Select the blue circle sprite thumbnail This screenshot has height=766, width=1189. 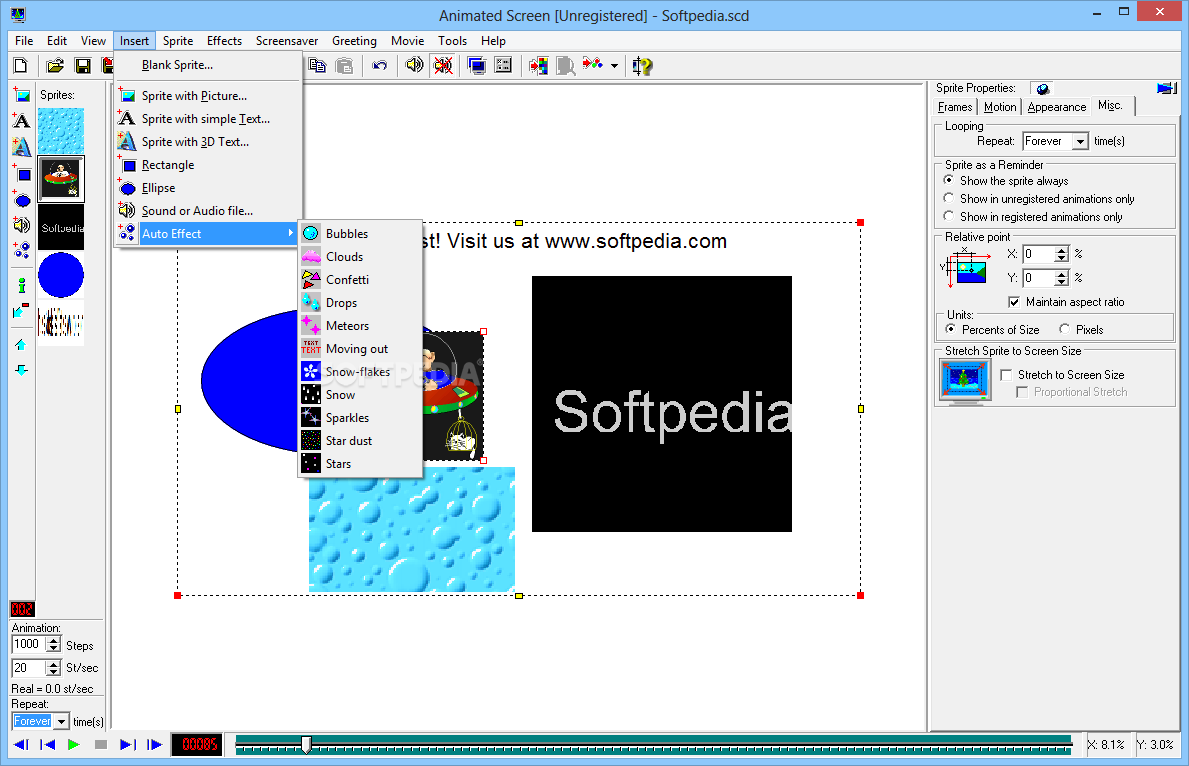click(61, 275)
